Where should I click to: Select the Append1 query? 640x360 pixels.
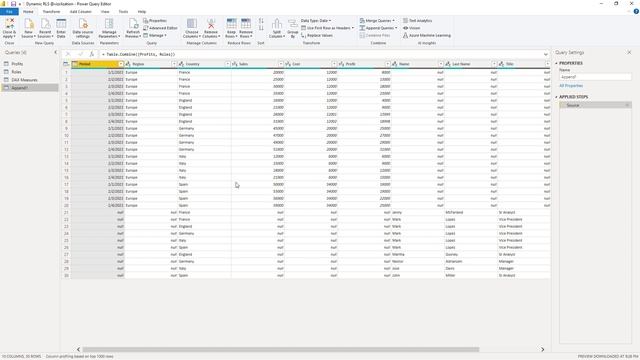coord(30,88)
